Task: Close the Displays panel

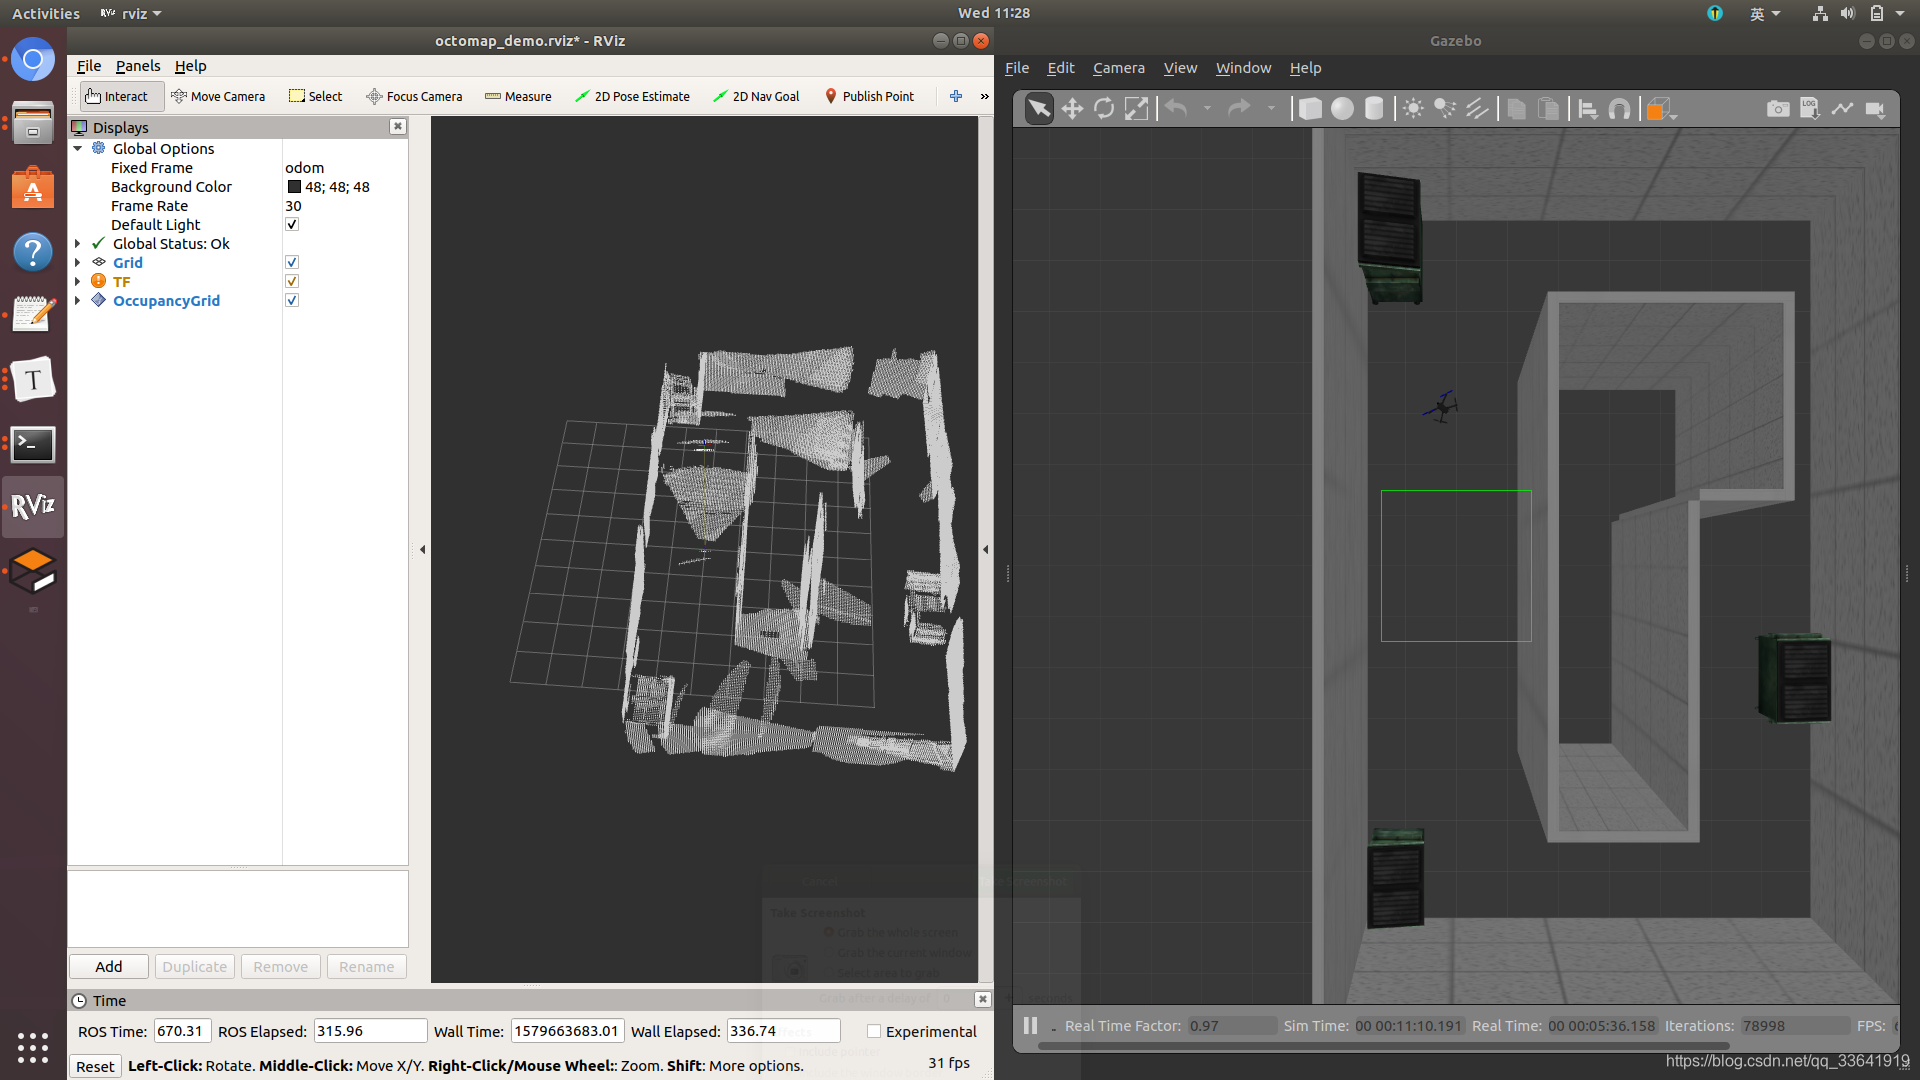Action: click(x=398, y=126)
